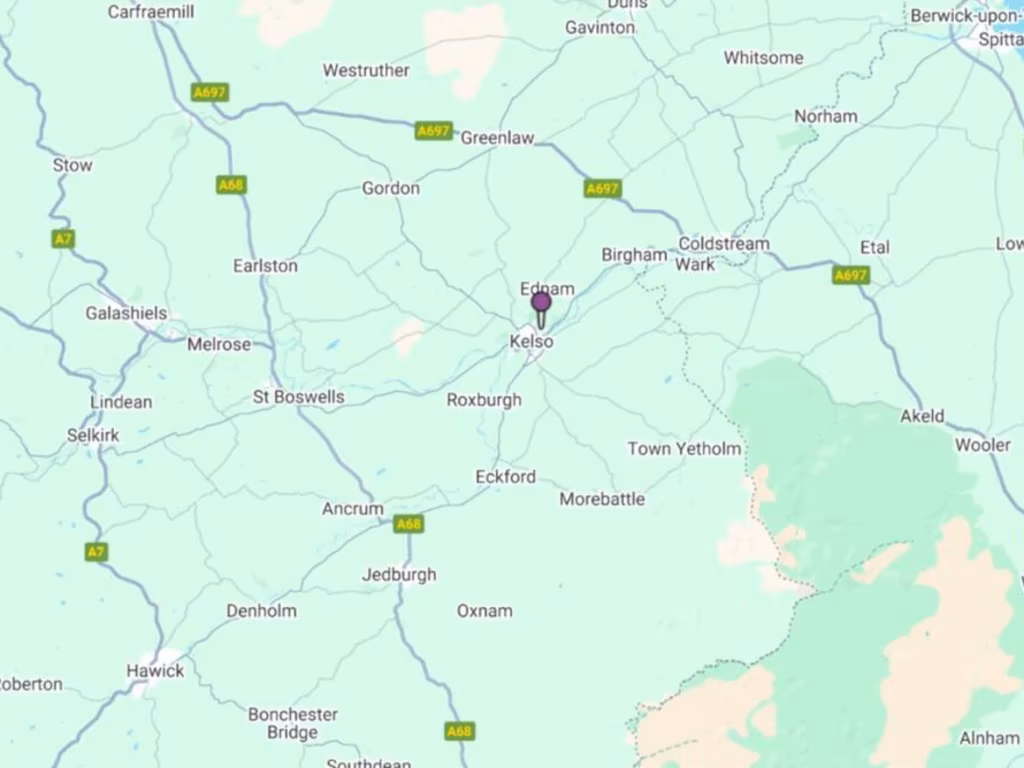Click the A68 shield at bottom near Southdean
Image resolution: width=1024 pixels, height=768 pixels.
pos(459,731)
